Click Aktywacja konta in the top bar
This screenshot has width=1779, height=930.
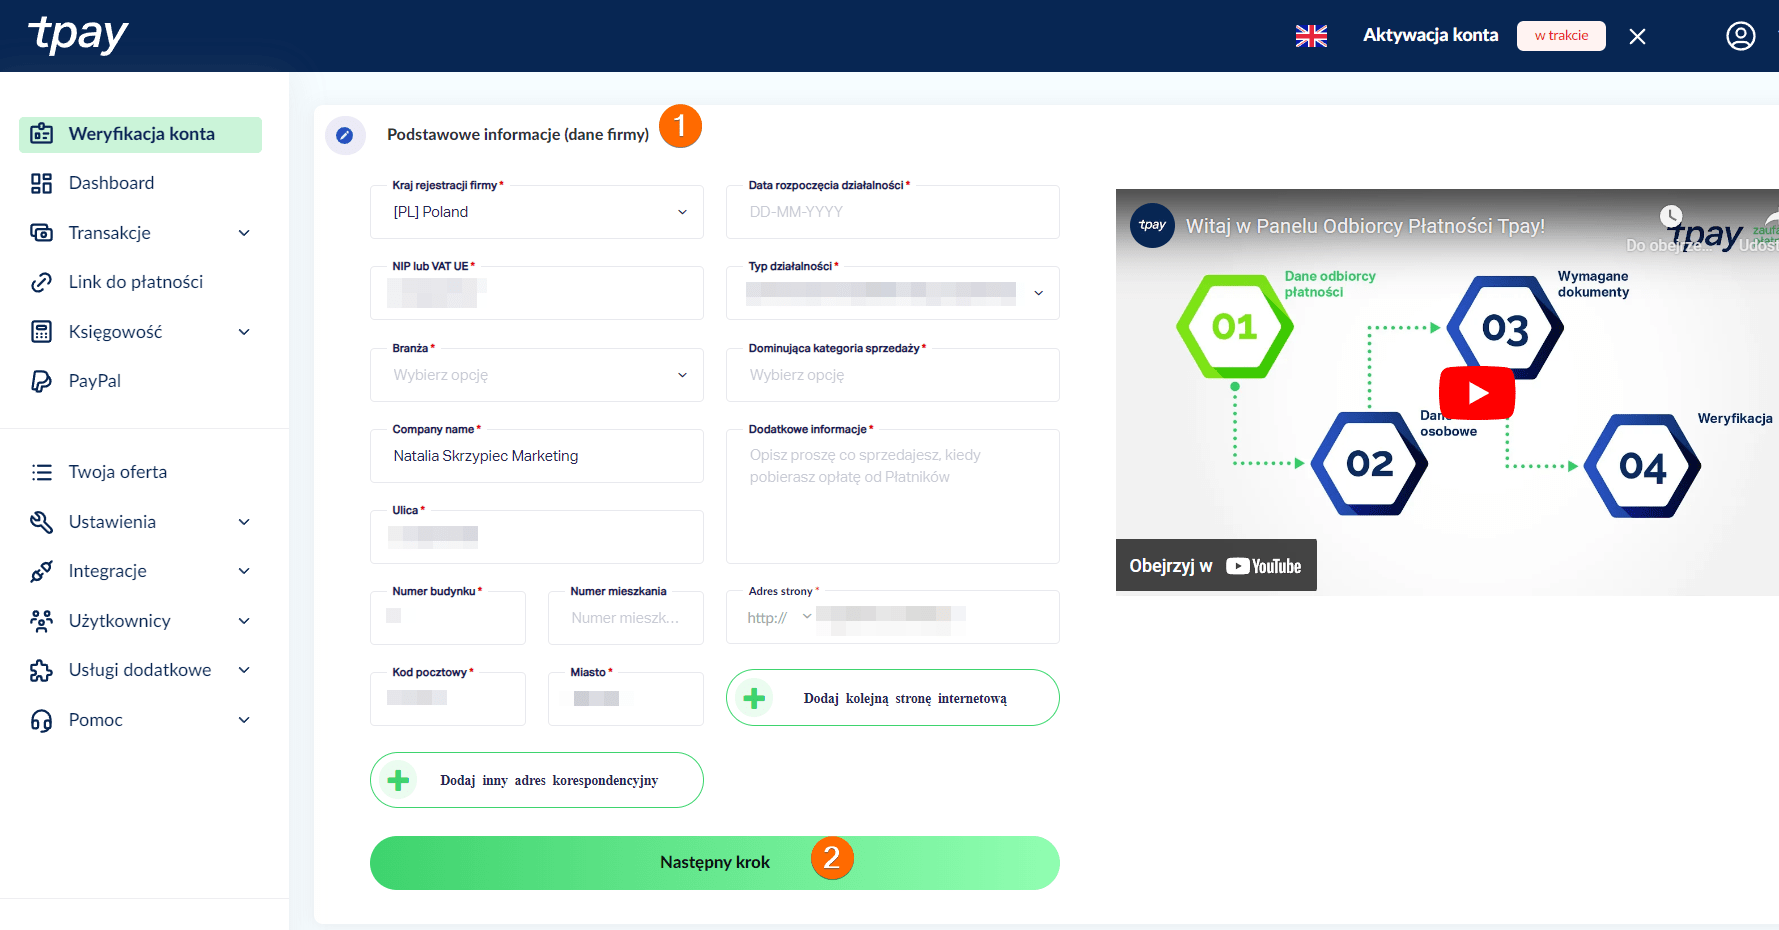(1430, 35)
